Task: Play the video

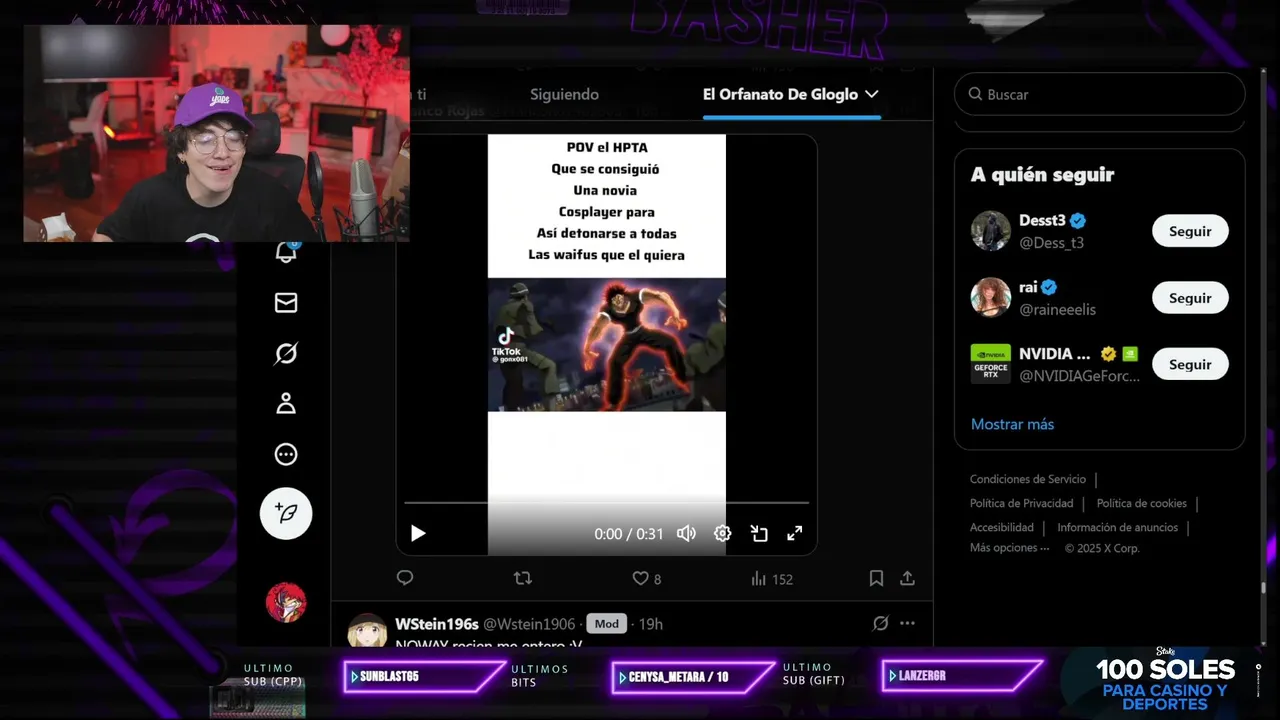Action: click(418, 534)
